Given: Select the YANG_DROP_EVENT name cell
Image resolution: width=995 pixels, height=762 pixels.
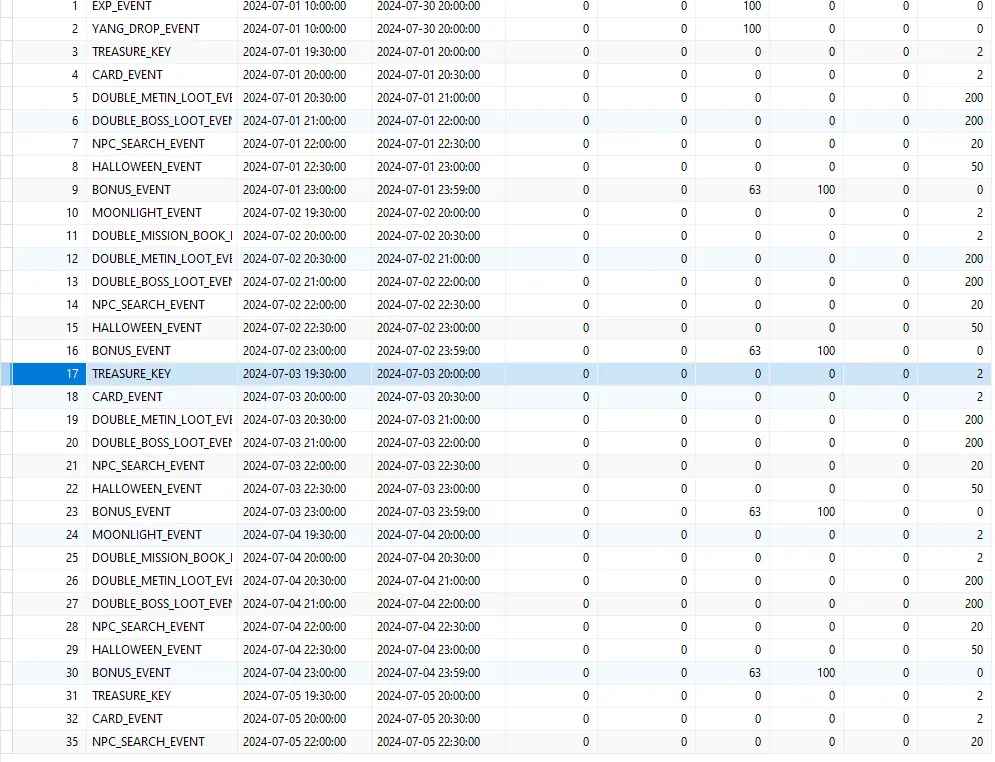Looking at the screenshot, I should click(x=145, y=29).
